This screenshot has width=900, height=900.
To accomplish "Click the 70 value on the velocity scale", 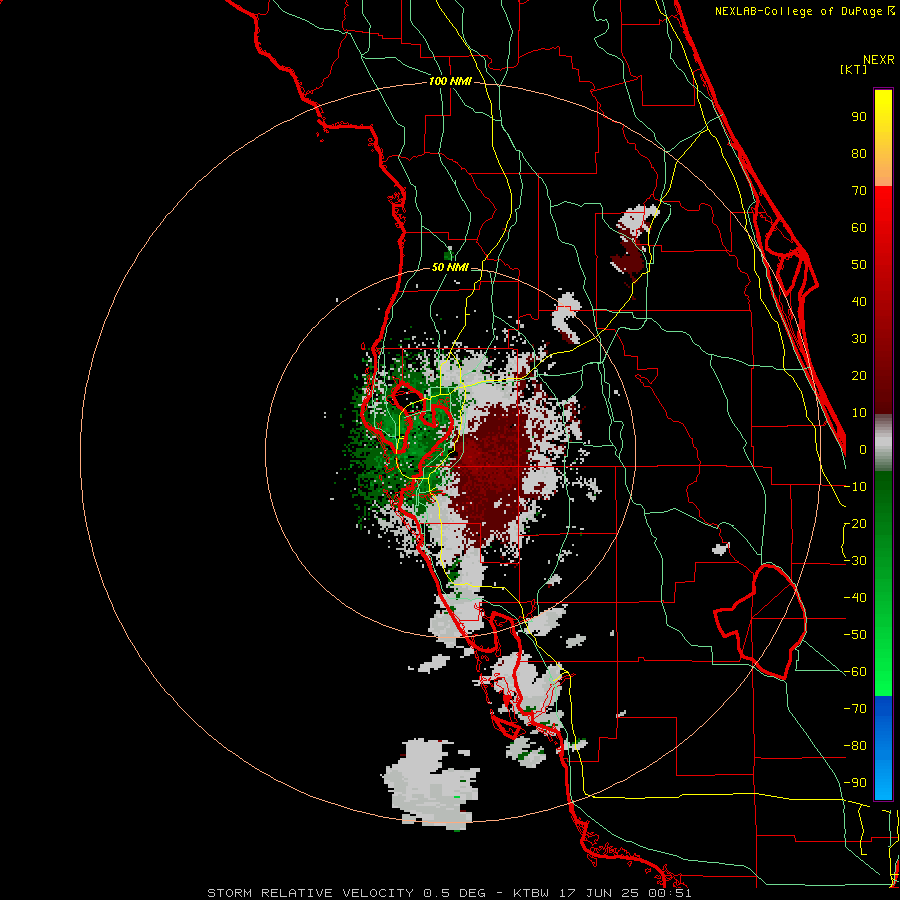I will point(859,191).
